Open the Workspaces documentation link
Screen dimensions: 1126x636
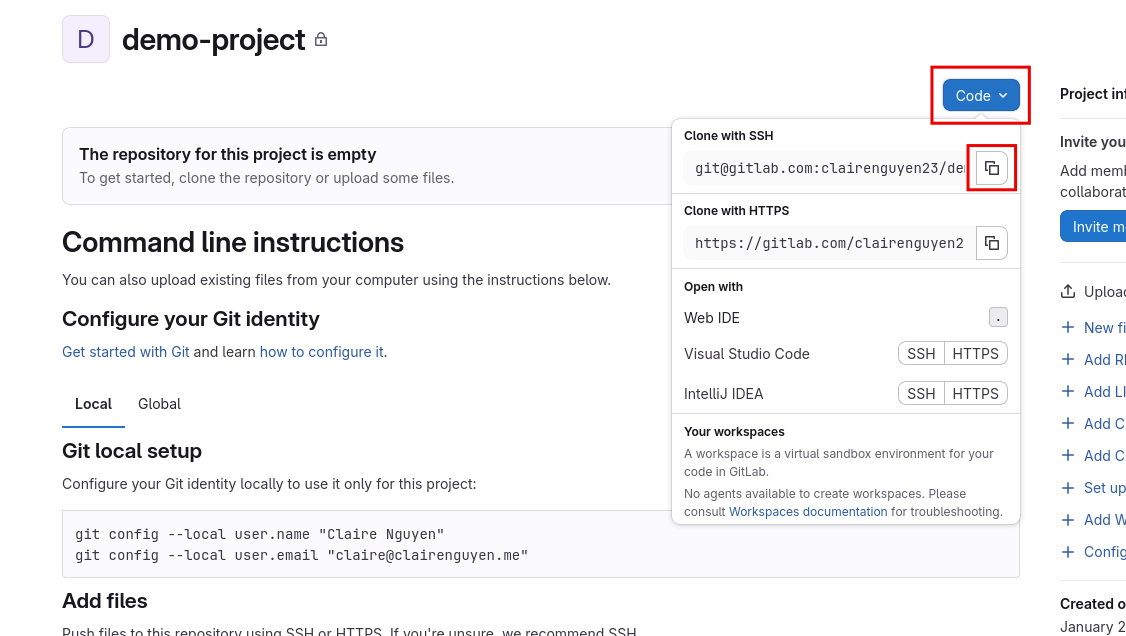pyautogui.click(x=807, y=511)
